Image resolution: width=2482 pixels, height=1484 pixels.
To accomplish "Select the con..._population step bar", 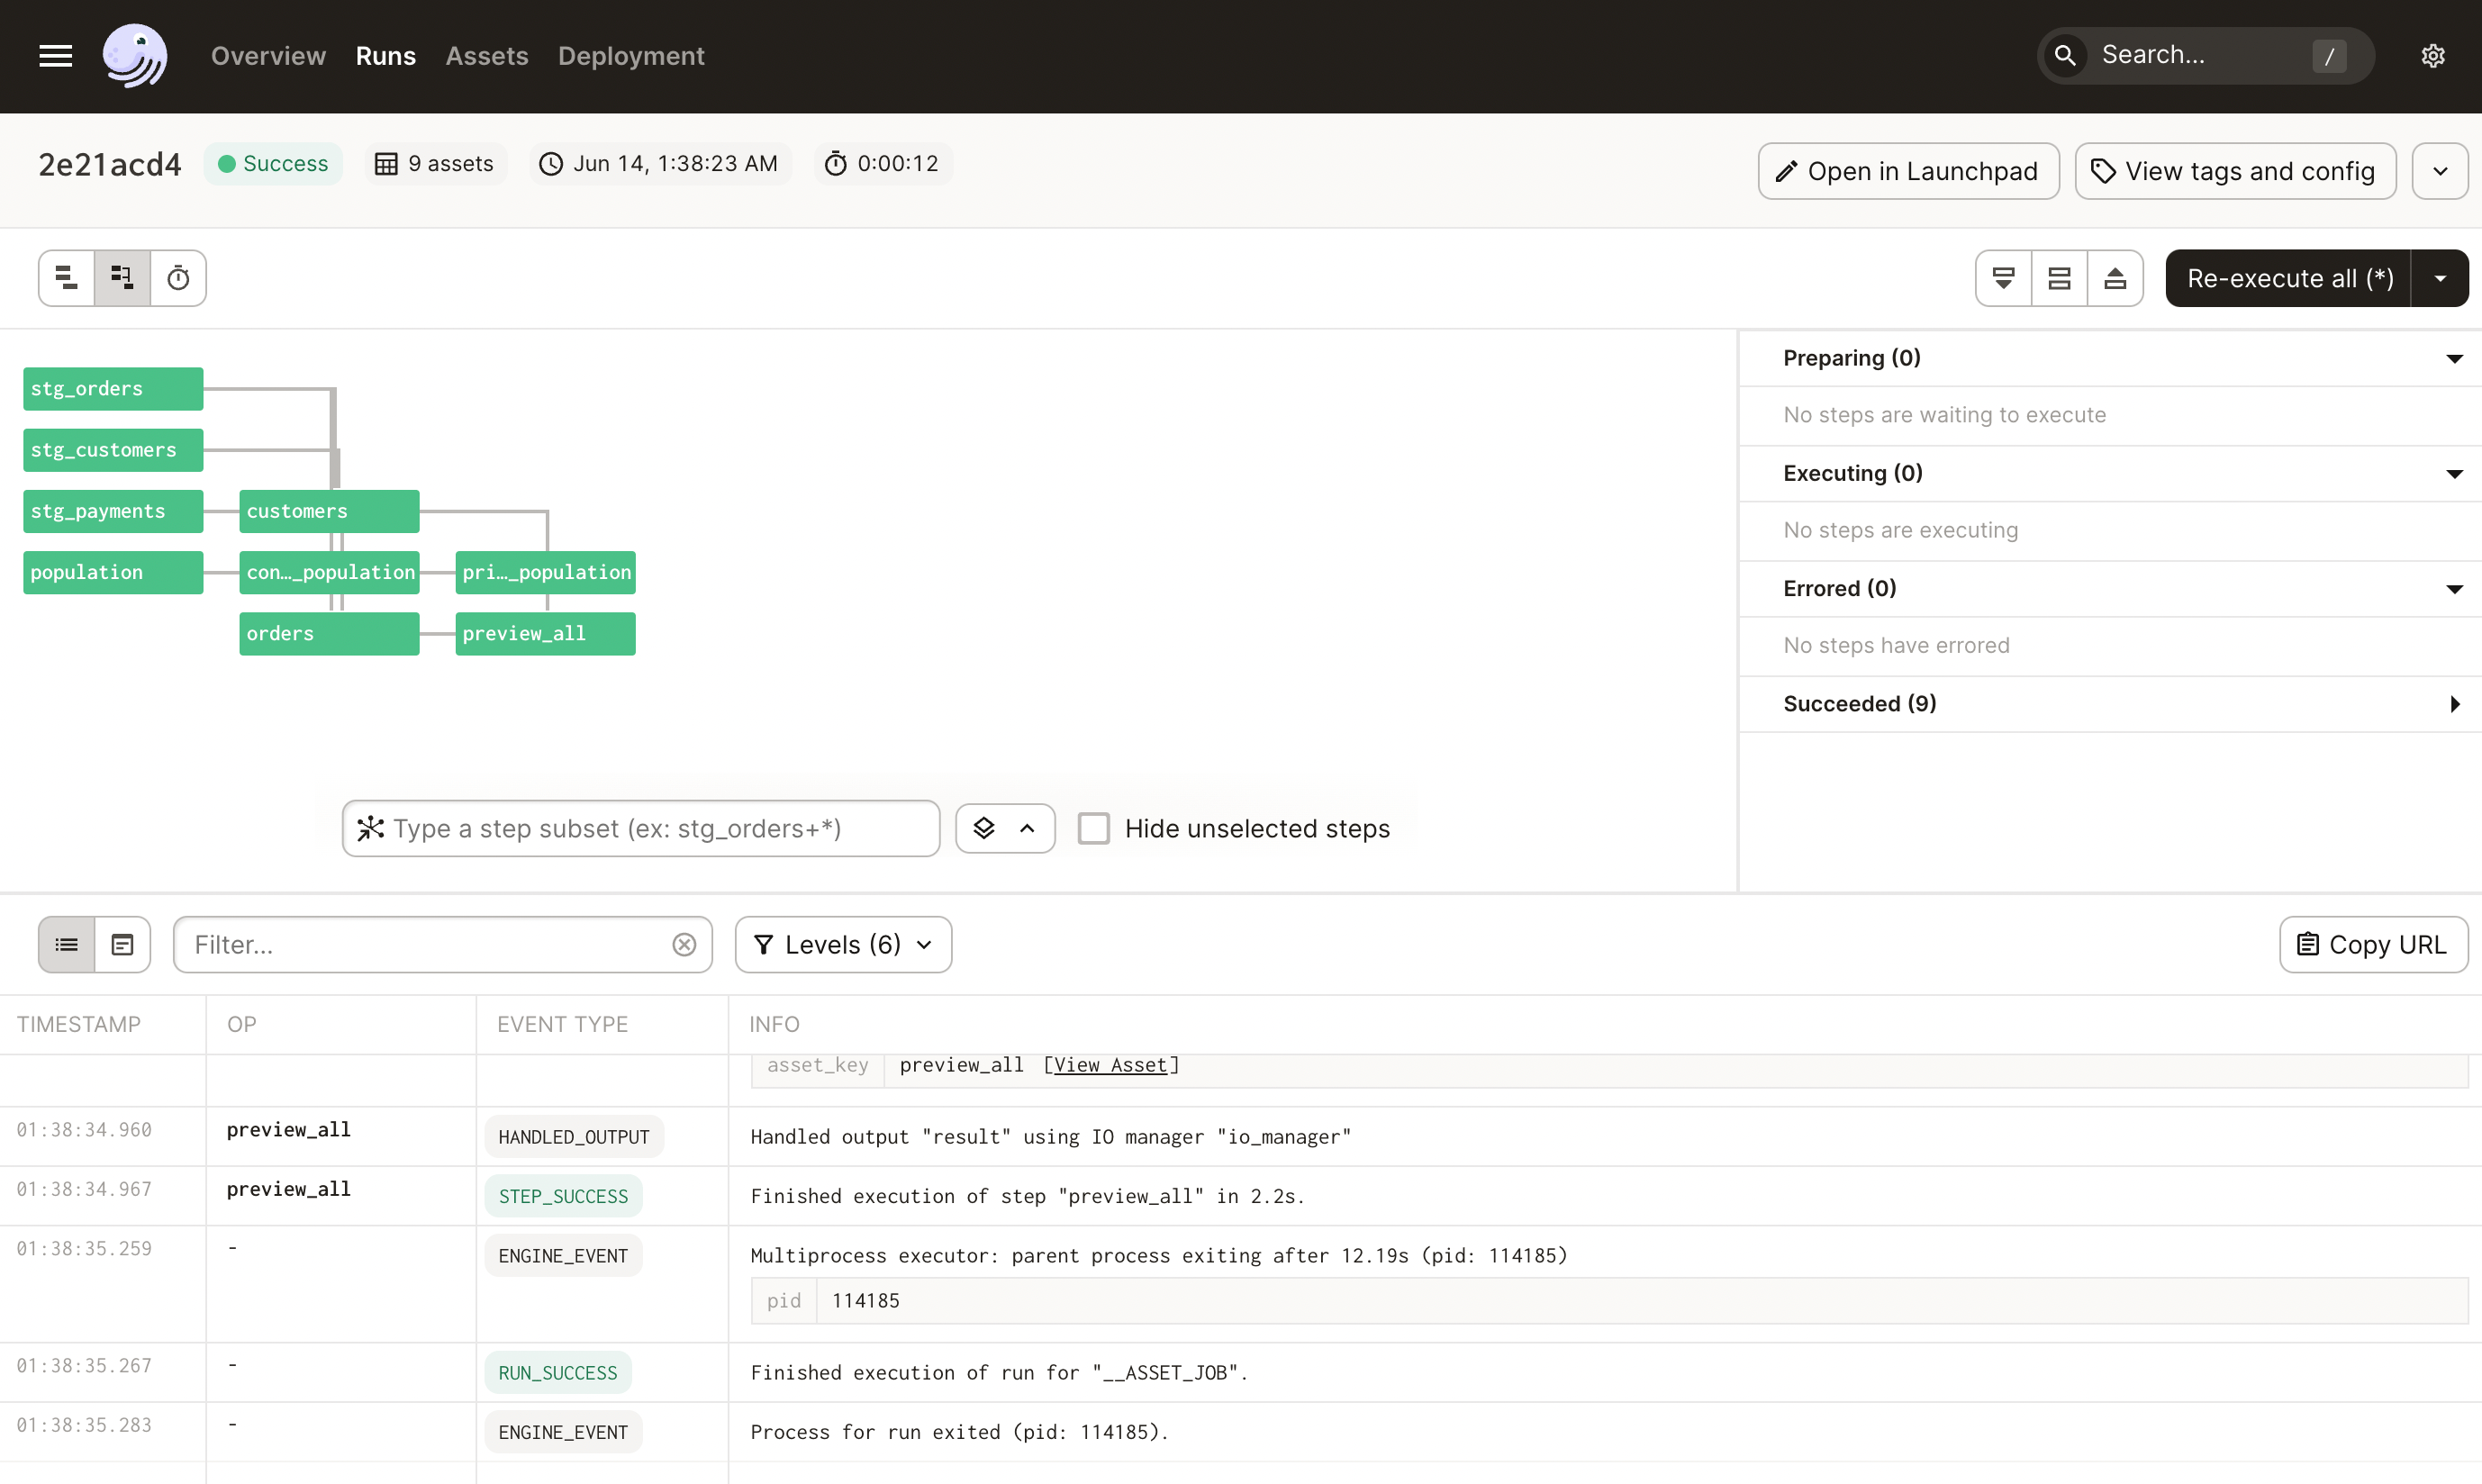I will 329,573.
